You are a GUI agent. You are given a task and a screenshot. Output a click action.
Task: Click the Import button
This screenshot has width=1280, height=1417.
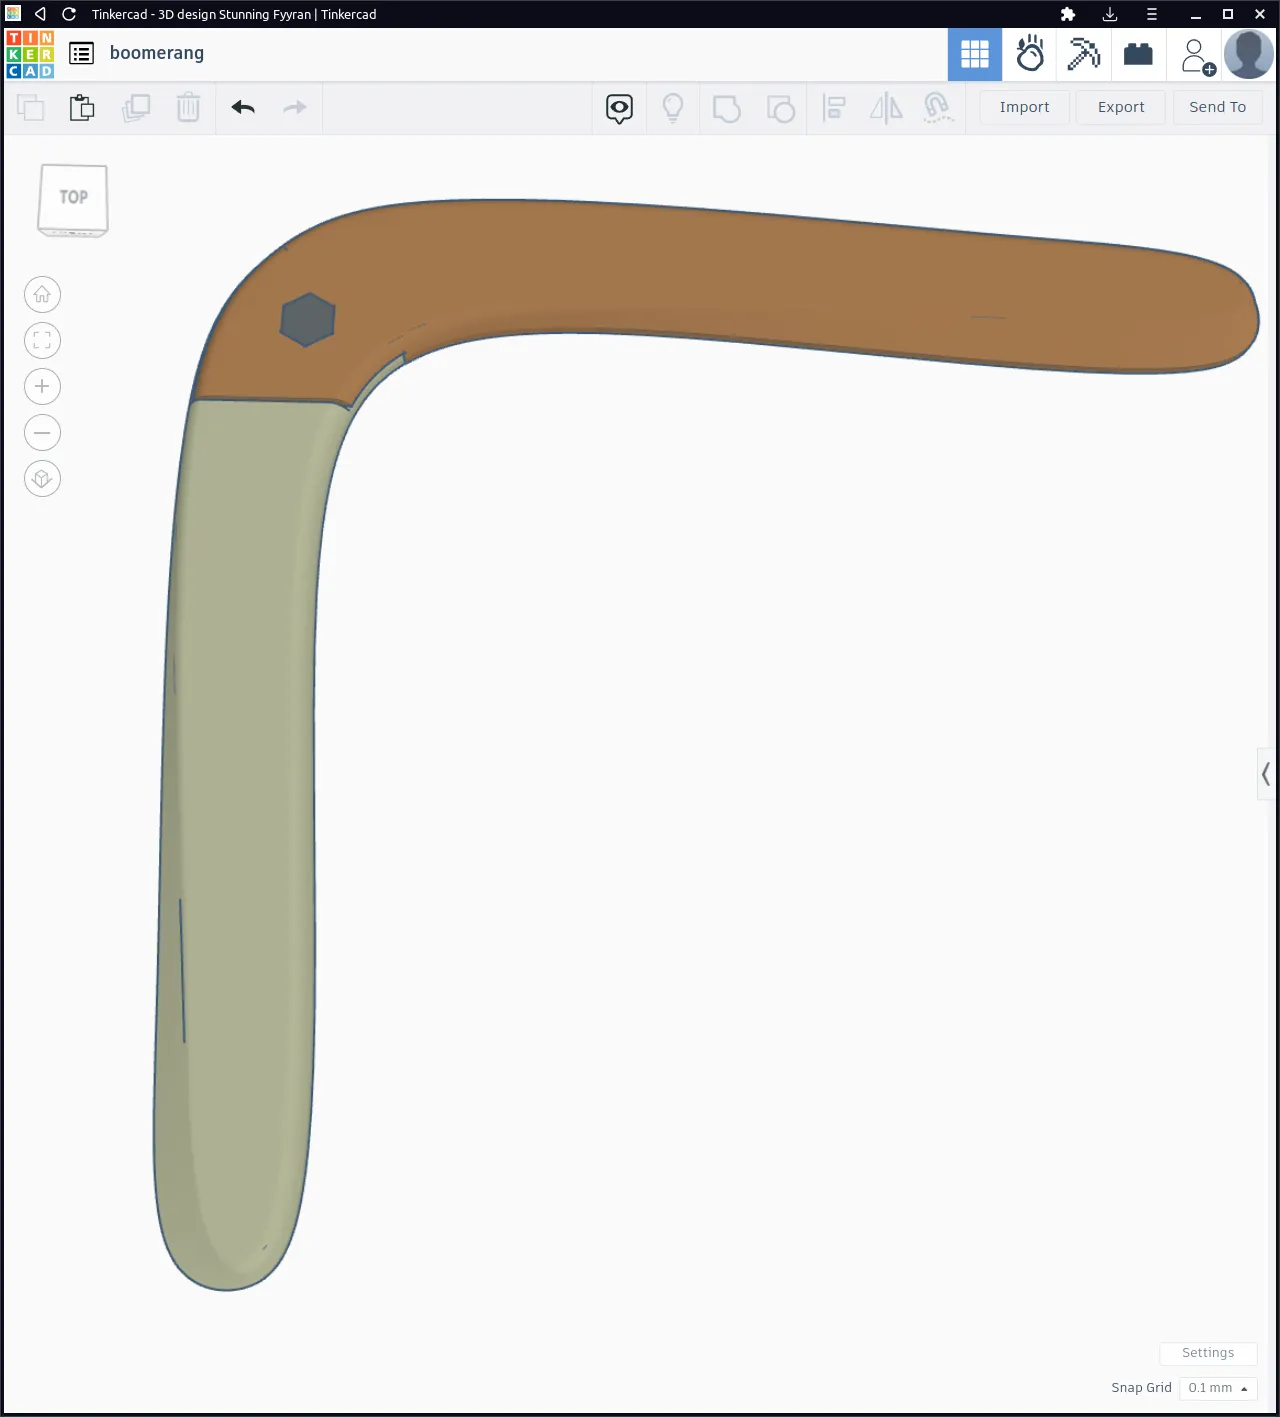[1024, 107]
